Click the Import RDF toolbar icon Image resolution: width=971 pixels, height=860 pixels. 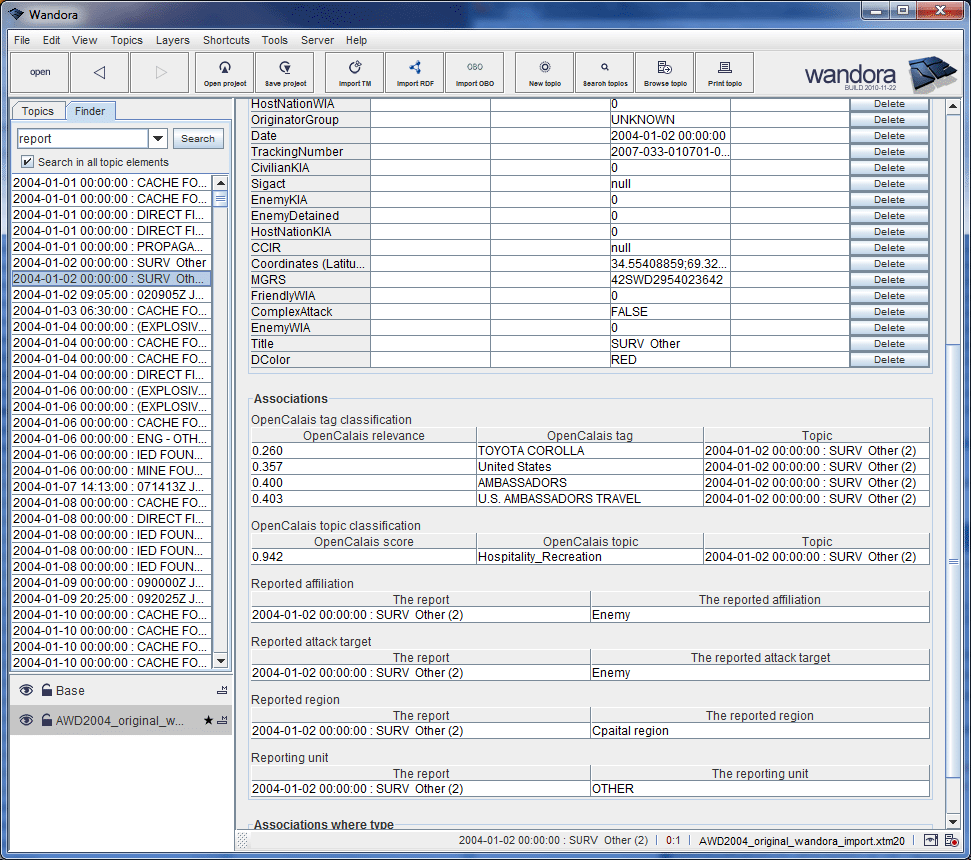click(x=414, y=72)
